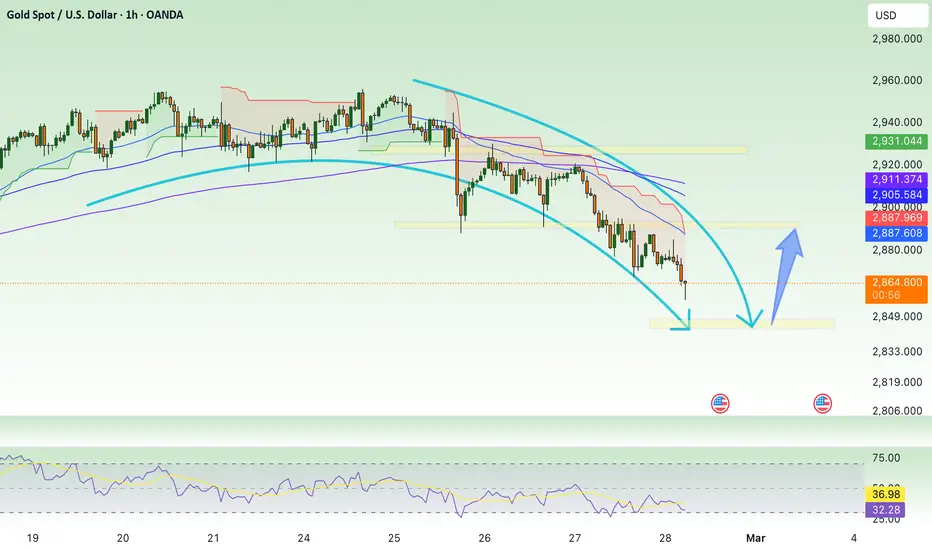Click the date label 19 on time axis
The height and width of the screenshot is (550, 932).
33,538
